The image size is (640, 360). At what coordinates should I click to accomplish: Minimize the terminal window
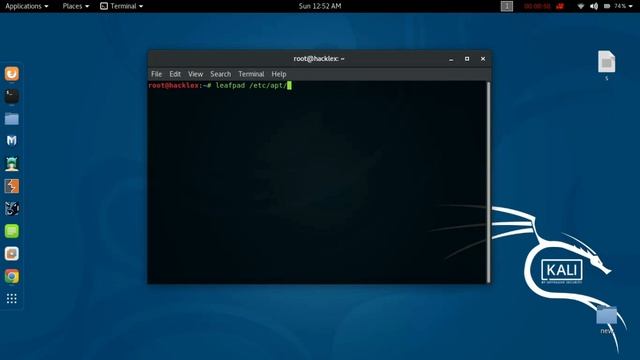tap(451, 59)
